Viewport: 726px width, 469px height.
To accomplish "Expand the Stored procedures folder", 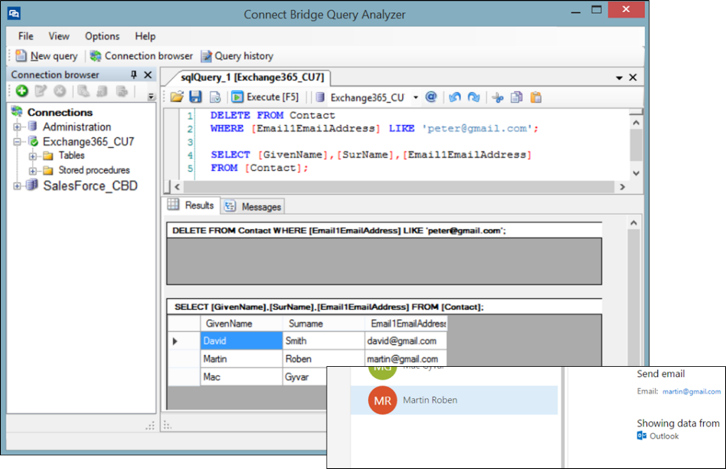I will (32, 171).
